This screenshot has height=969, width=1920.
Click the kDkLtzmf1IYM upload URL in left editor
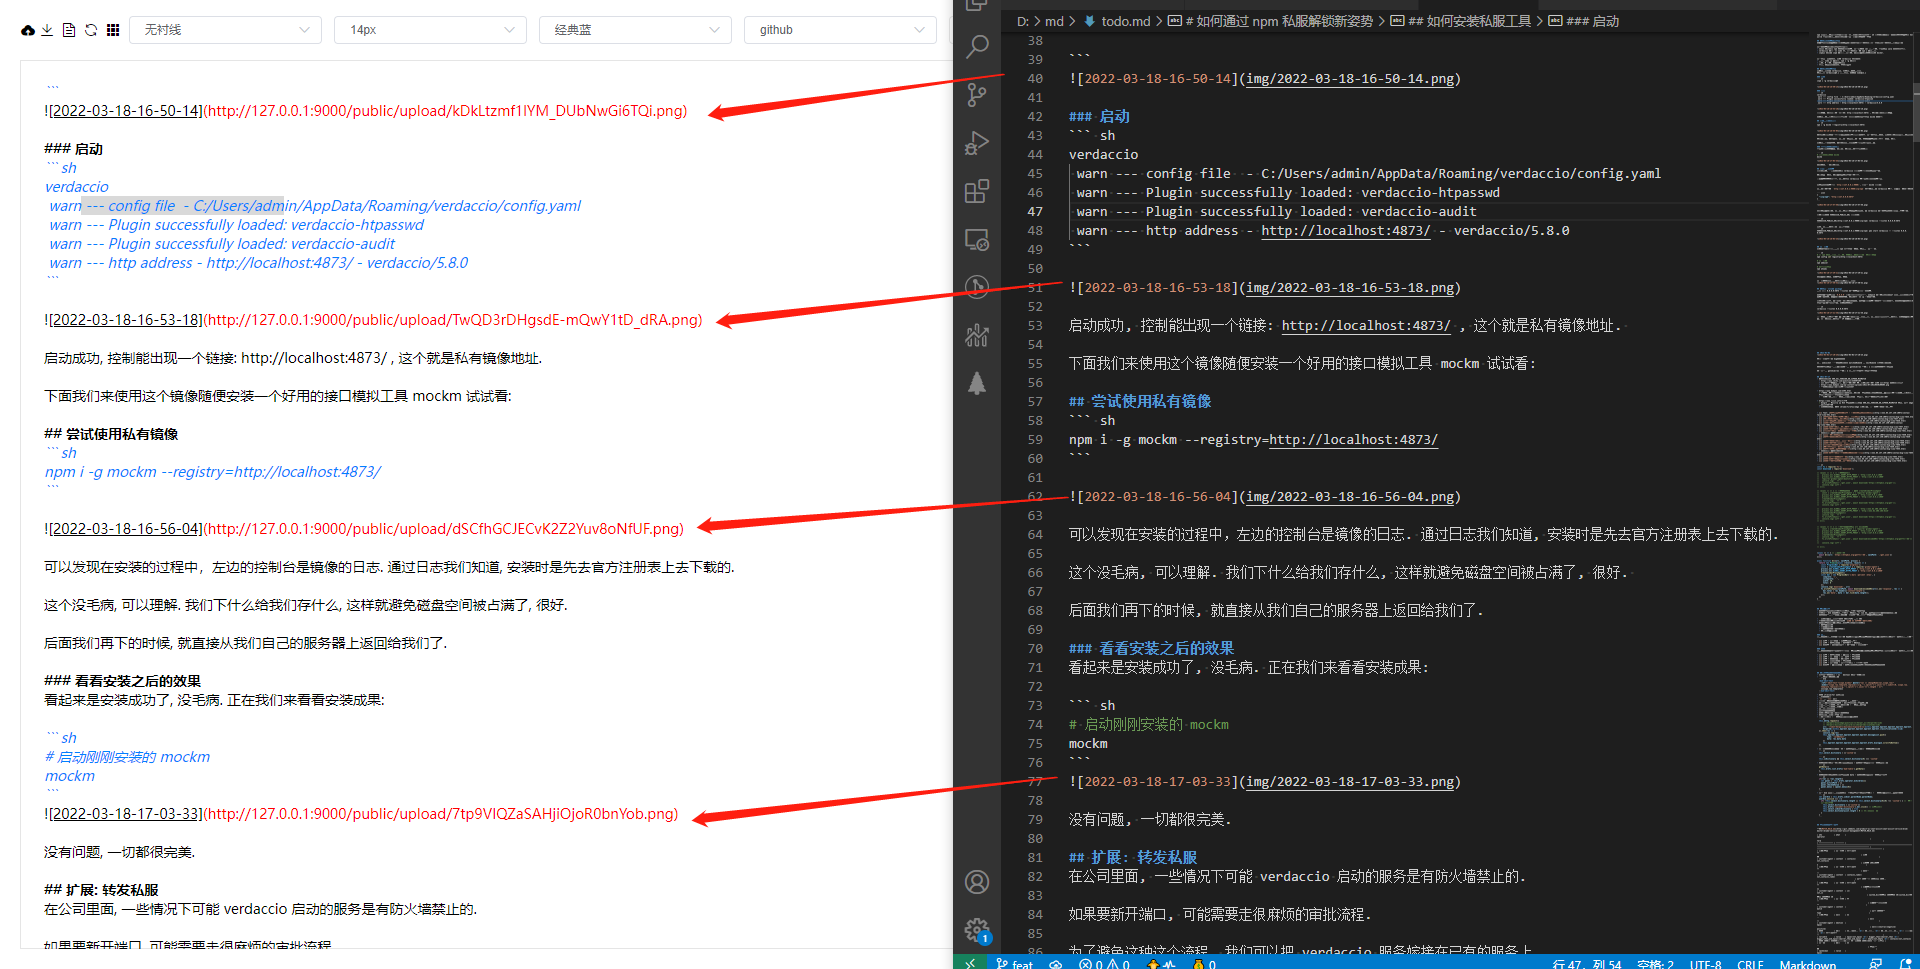pos(446,111)
